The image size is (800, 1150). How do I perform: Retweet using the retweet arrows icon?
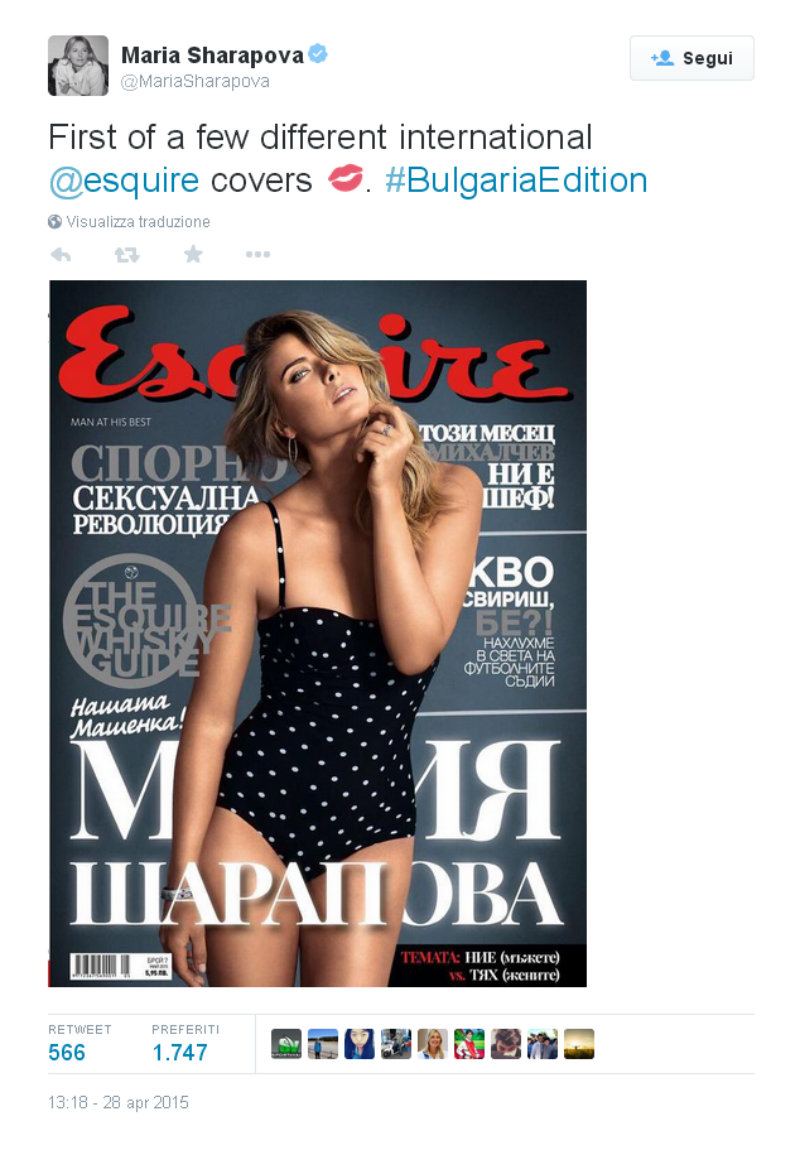pyautogui.click(x=127, y=254)
